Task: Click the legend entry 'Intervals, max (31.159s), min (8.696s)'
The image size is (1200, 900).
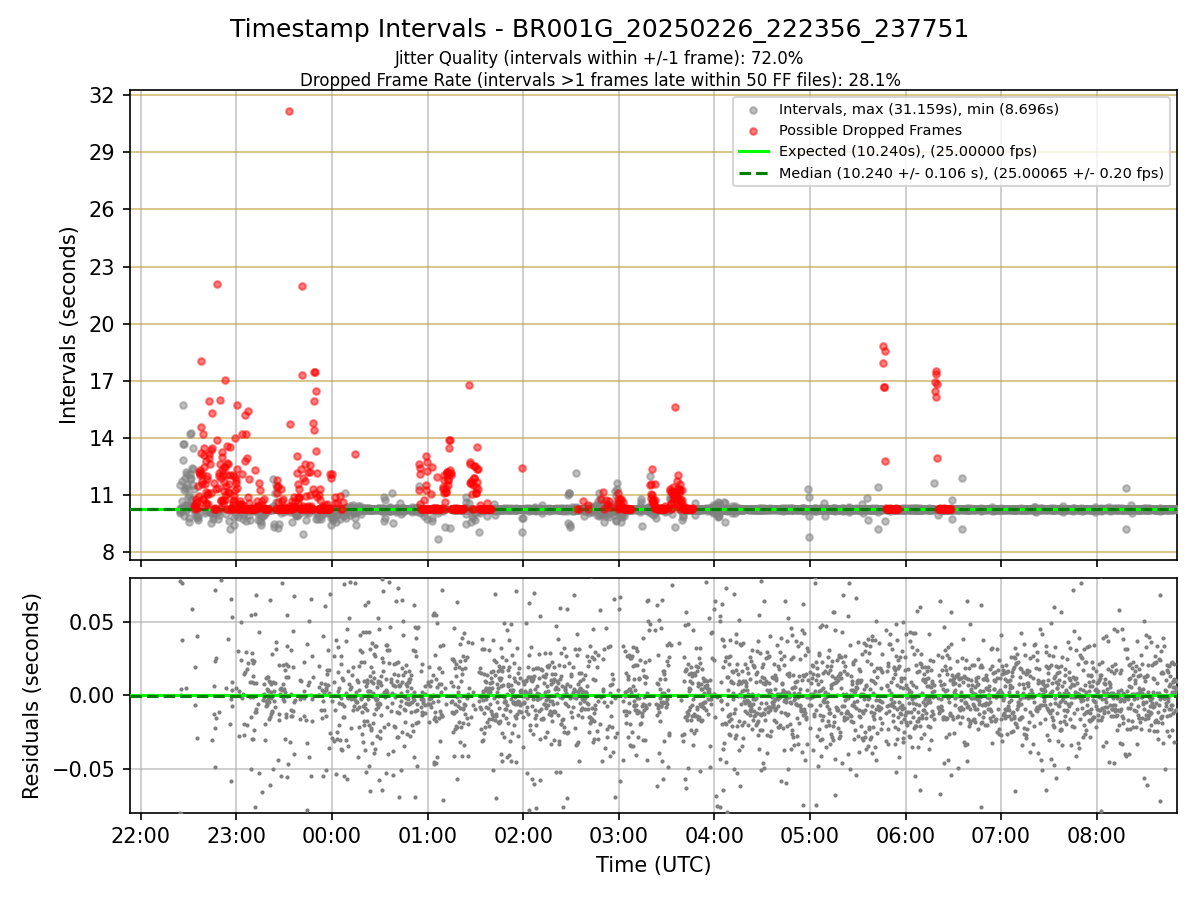Action: [x=918, y=109]
